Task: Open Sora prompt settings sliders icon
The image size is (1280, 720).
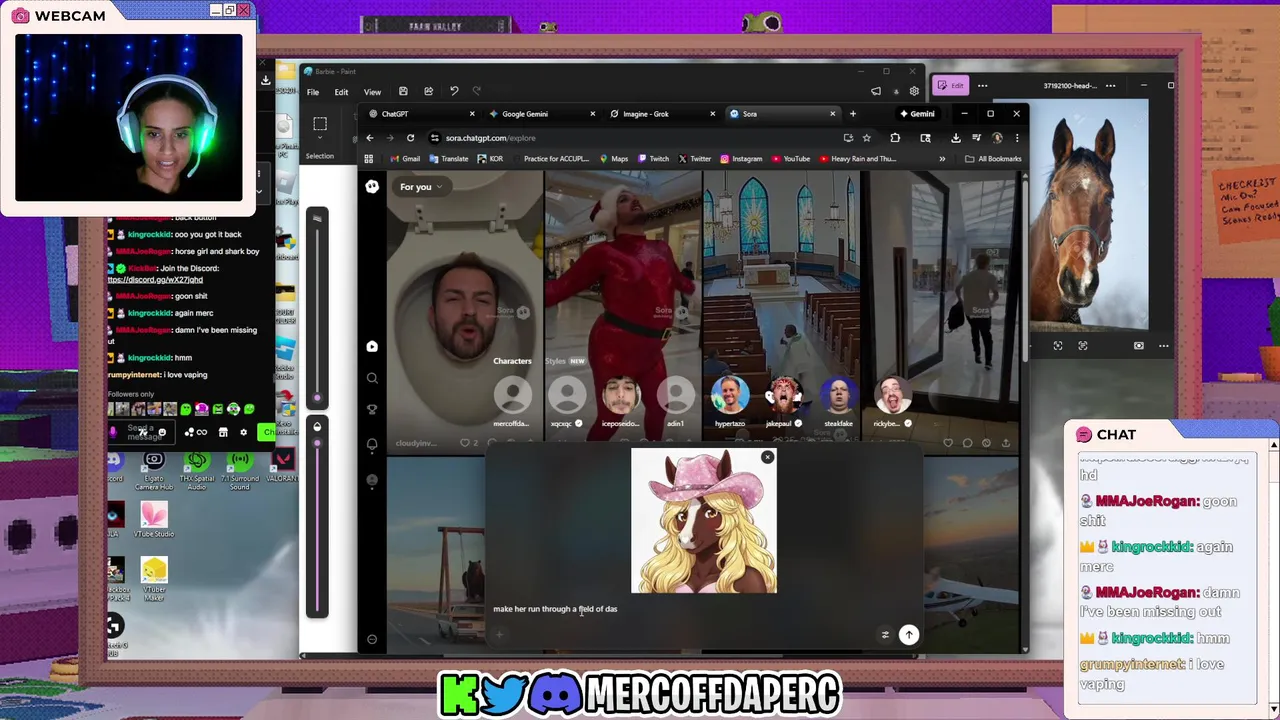Action: (885, 634)
